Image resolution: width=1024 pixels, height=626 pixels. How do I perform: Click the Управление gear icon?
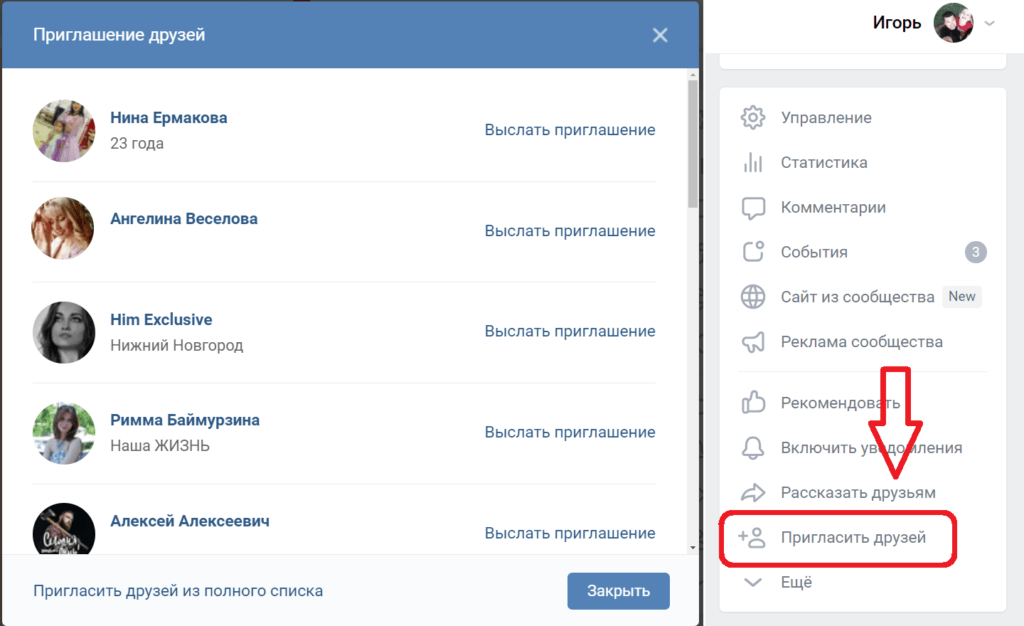point(752,117)
